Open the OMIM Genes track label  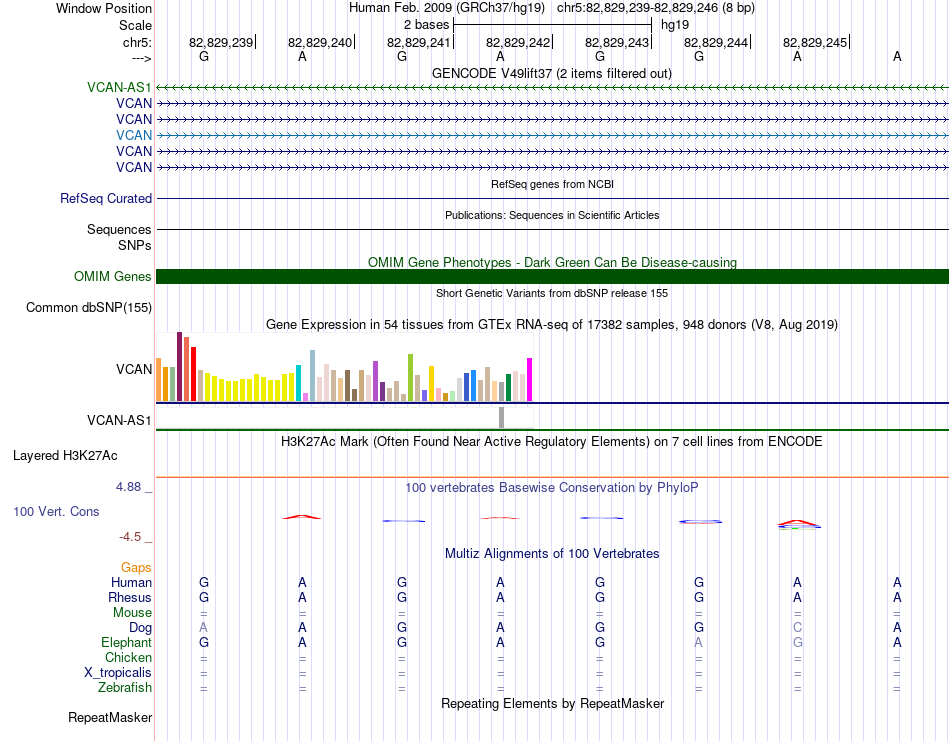tap(112, 277)
